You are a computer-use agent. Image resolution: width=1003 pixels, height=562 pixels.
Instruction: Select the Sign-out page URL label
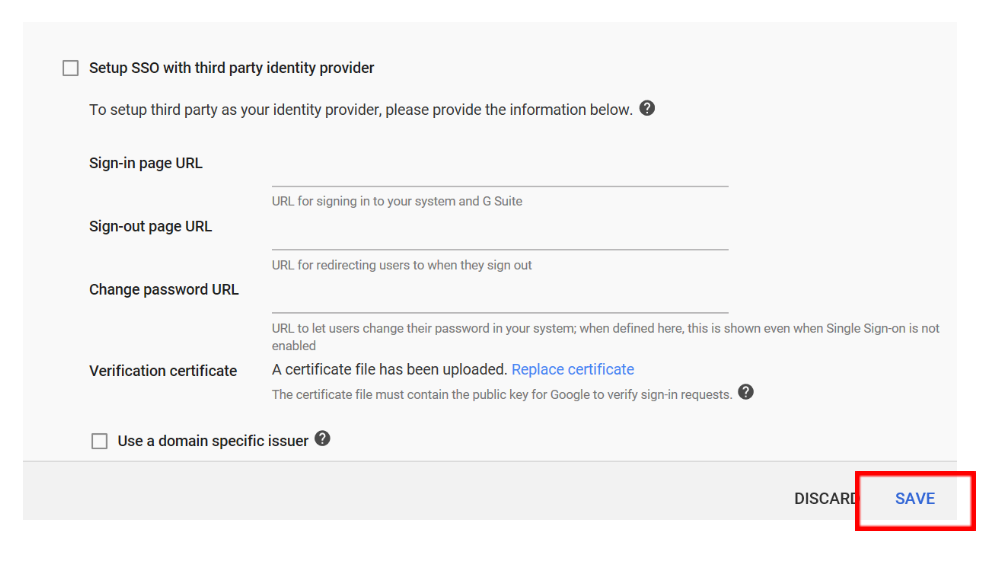(x=150, y=226)
